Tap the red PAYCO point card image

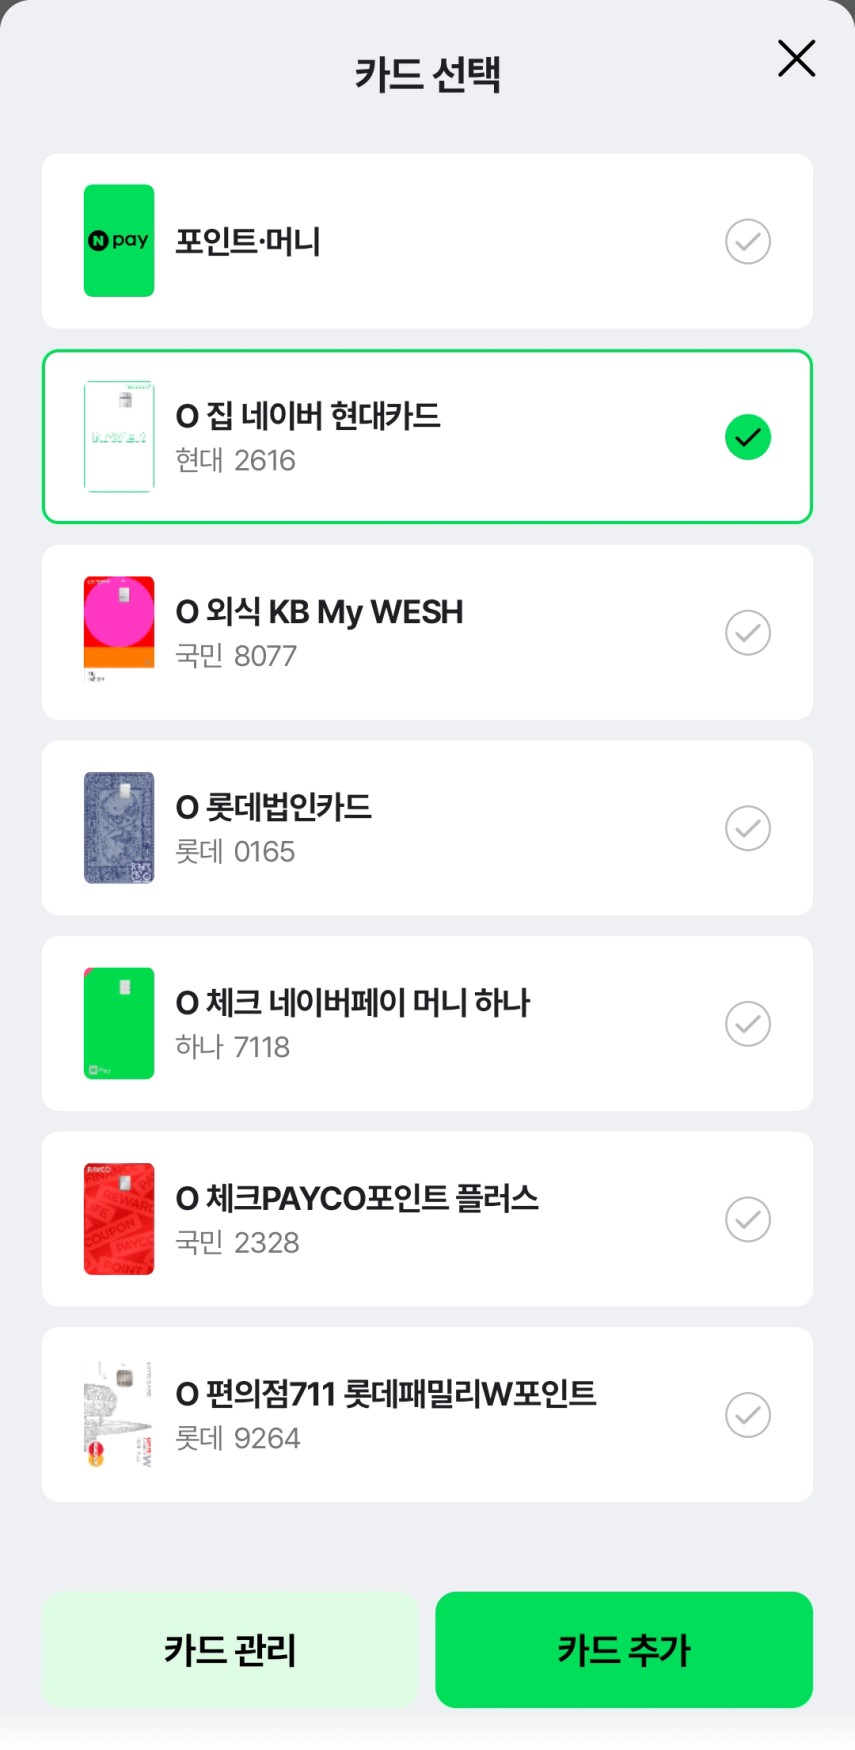click(x=119, y=1218)
